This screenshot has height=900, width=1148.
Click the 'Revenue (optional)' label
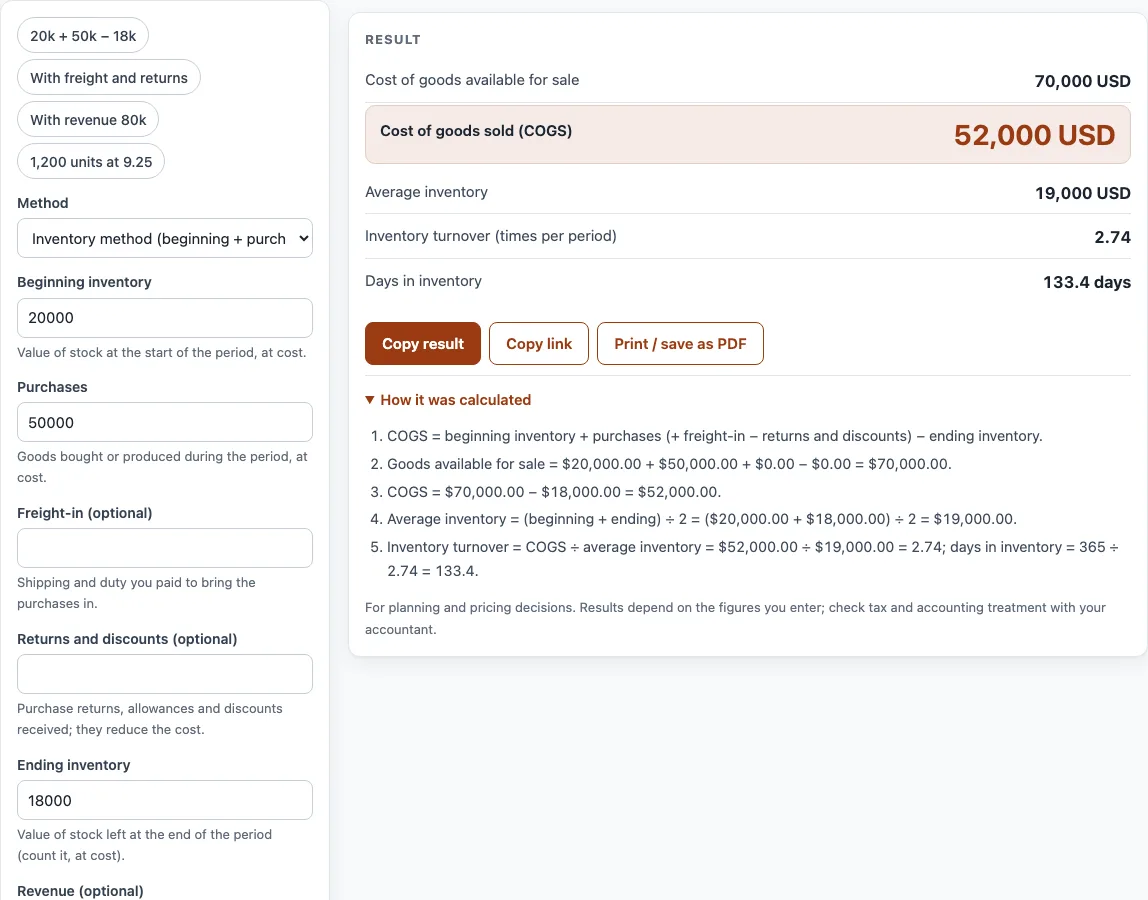pyautogui.click(x=81, y=890)
